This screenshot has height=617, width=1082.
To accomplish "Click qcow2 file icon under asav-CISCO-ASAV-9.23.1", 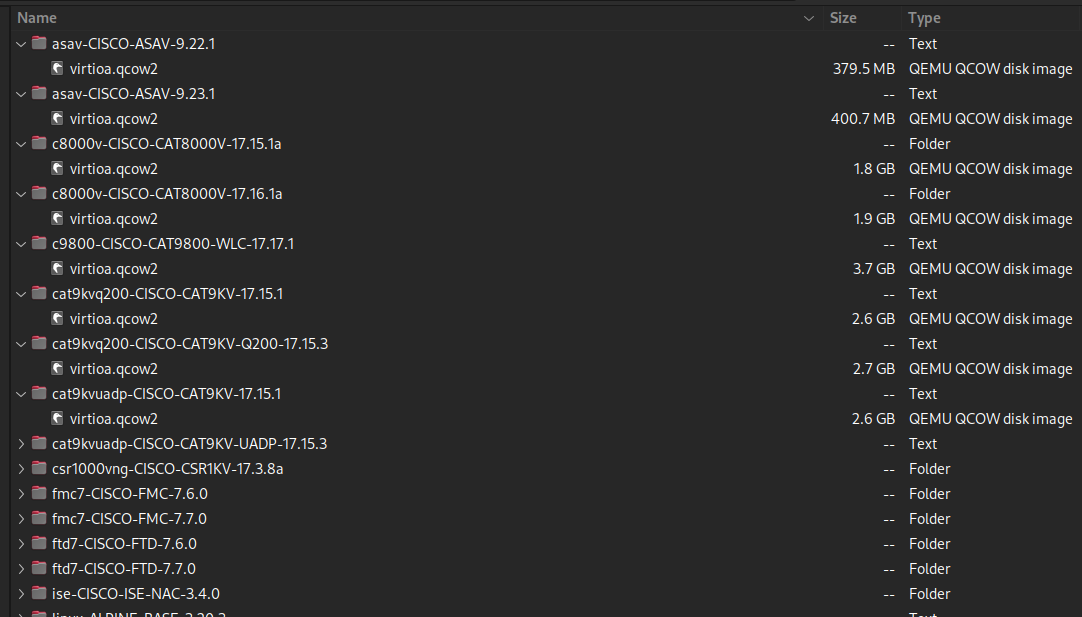I will [x=58, y=119].
